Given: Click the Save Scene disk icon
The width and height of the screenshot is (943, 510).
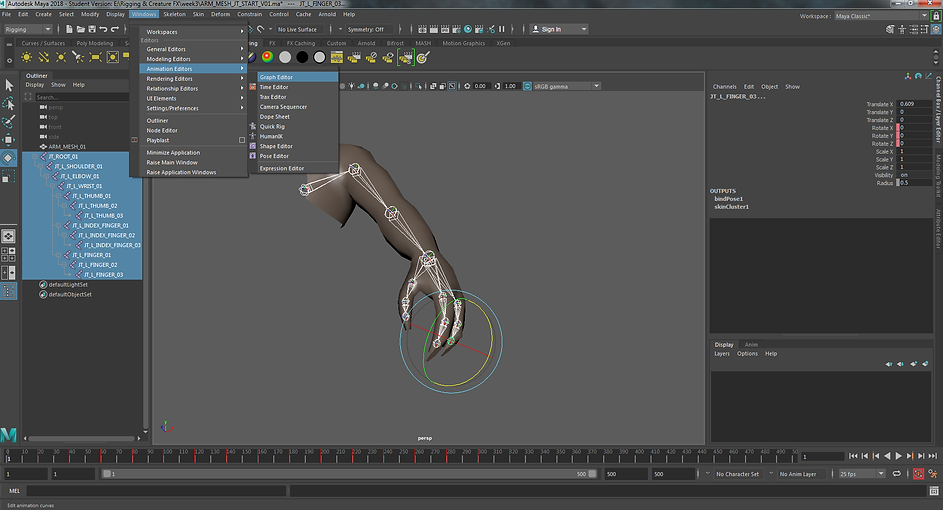Looking at the screenshot, I should coord(92,29).
